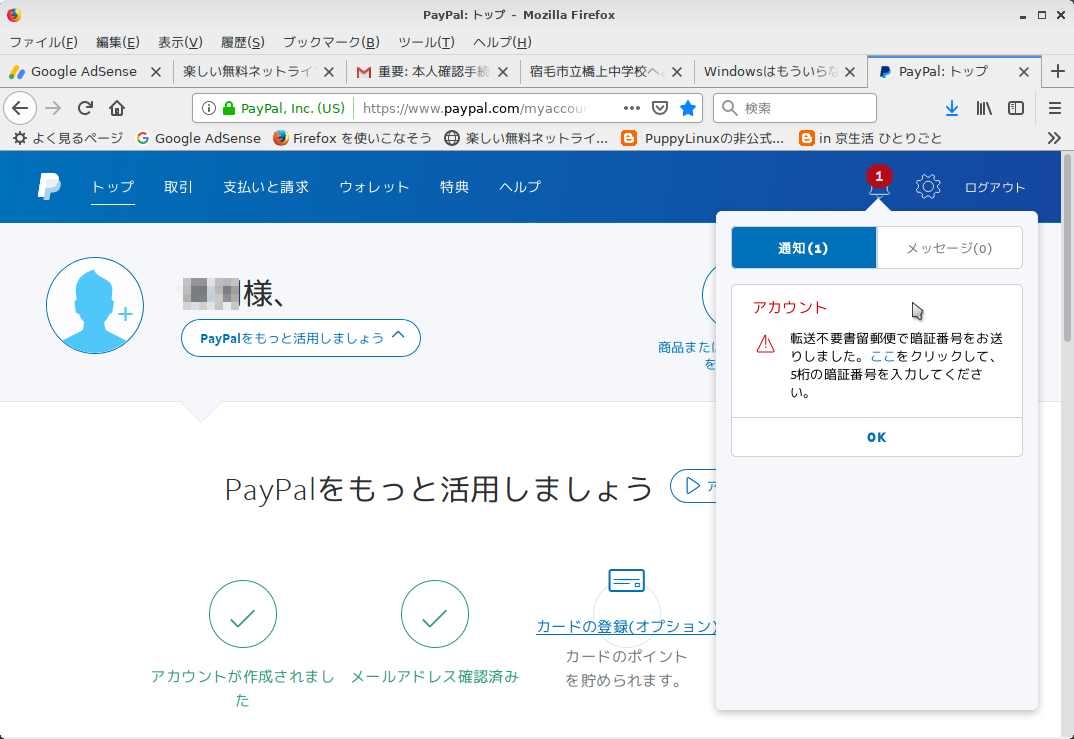Expand the bookmarks overflow chevron

pyautogui.click(x=1052, y=139)
